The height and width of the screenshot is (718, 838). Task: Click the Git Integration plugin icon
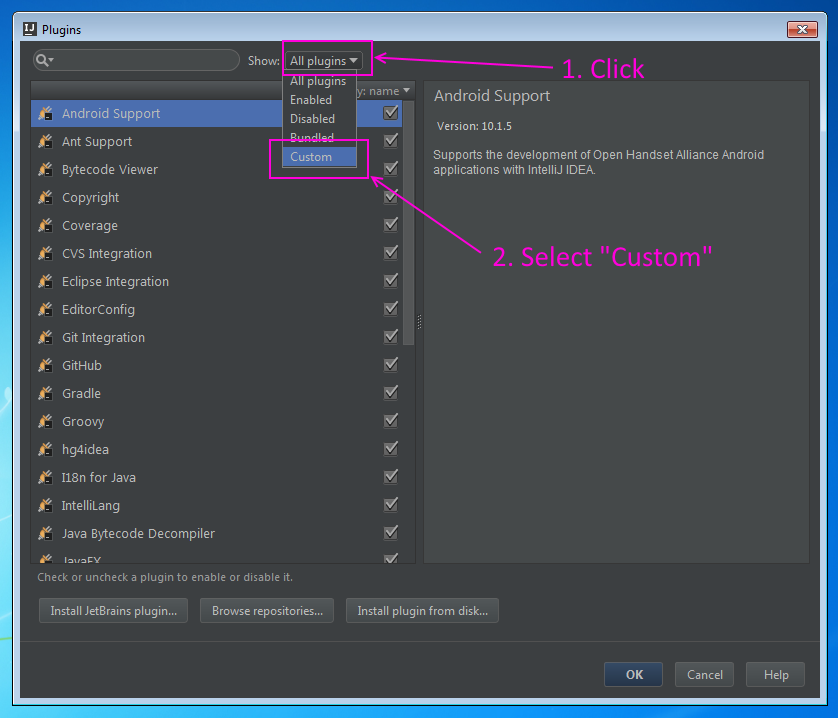pos(45,337)
